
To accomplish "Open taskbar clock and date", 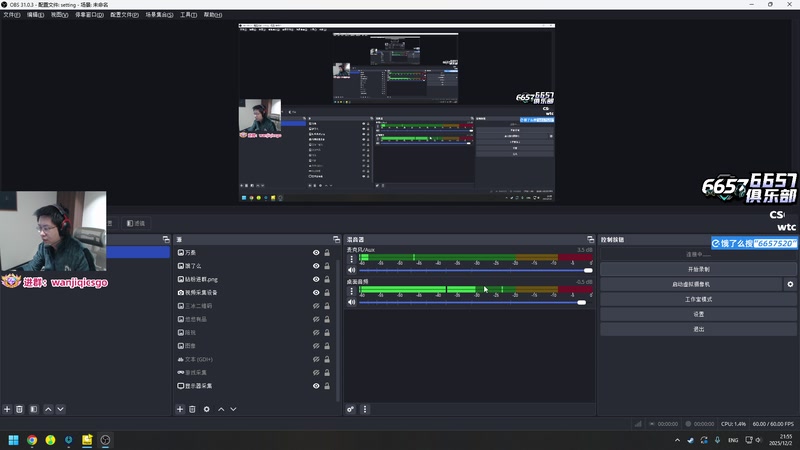I will (783, 440).
